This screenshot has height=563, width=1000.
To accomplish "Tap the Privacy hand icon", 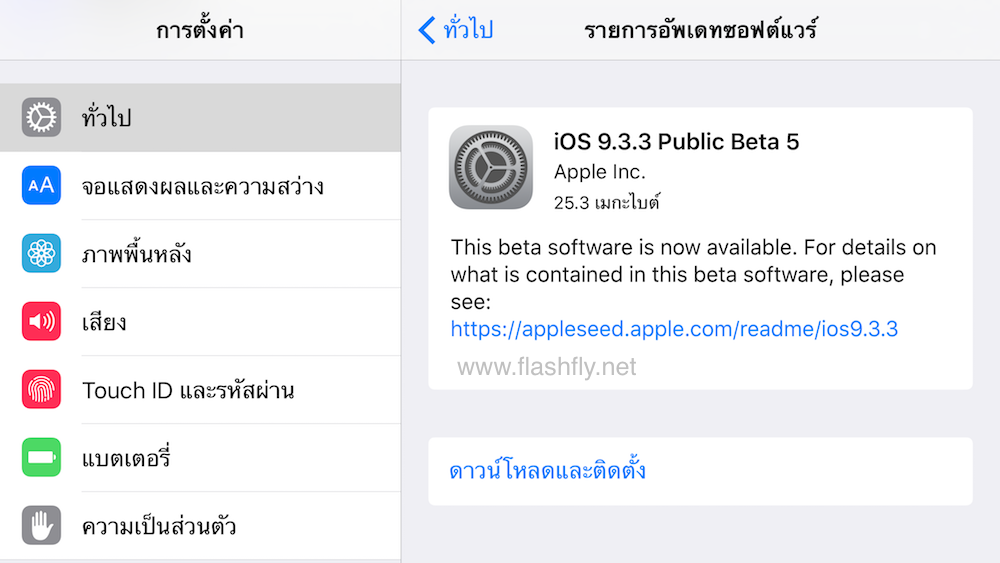I will tap(42, 526).
